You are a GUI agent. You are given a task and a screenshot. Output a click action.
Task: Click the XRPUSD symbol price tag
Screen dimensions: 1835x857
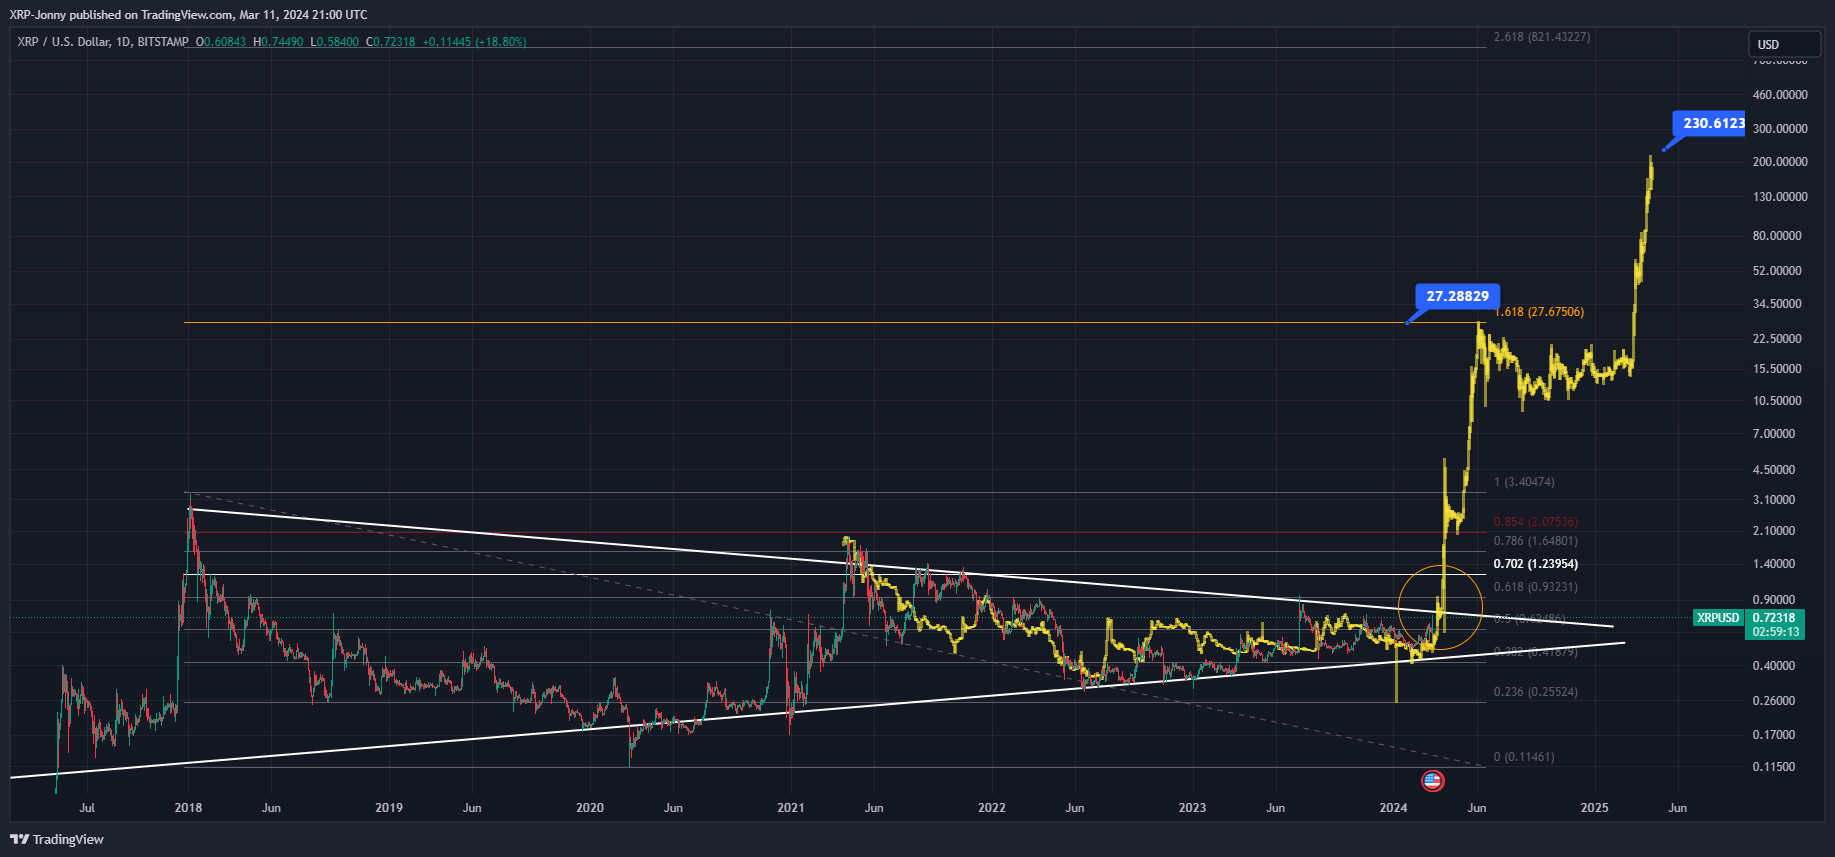pyautogui.click(x=1718, y=618)
